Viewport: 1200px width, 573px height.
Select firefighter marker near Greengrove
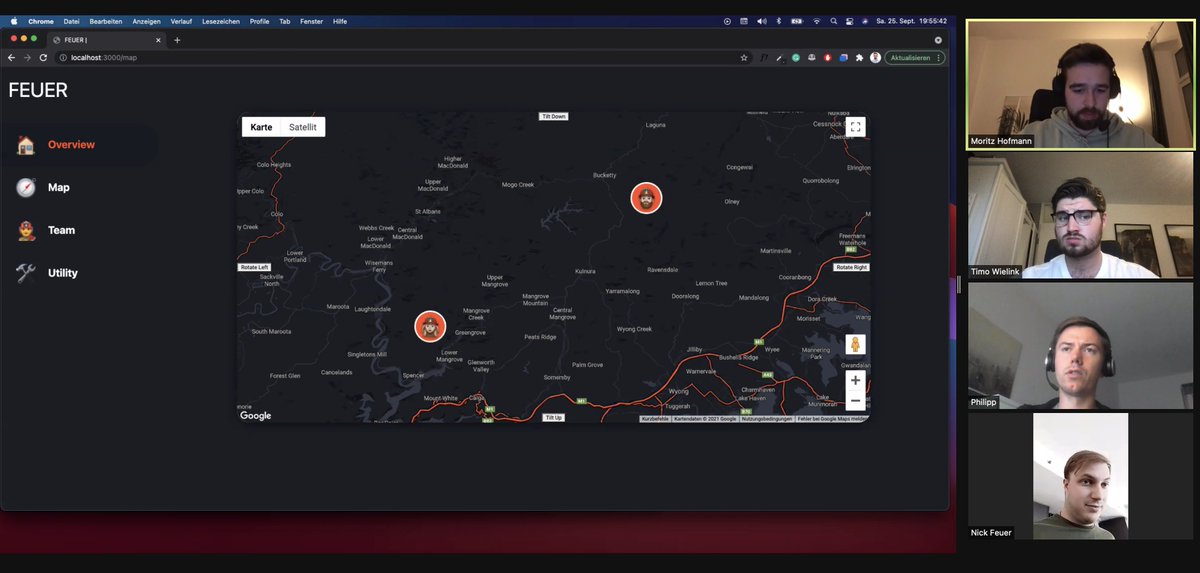point(430,326)
